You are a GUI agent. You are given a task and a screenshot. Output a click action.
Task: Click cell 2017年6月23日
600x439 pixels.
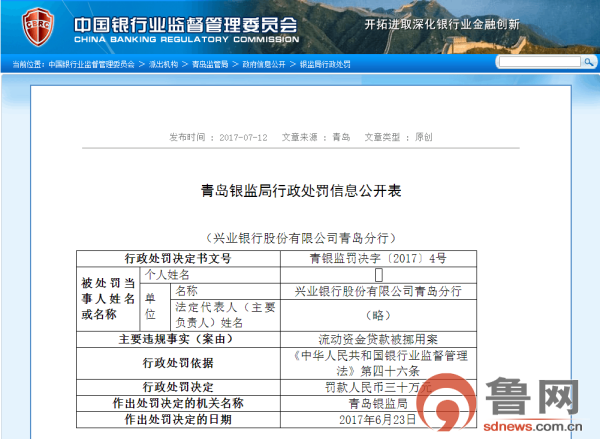click(x=378, y=419)
